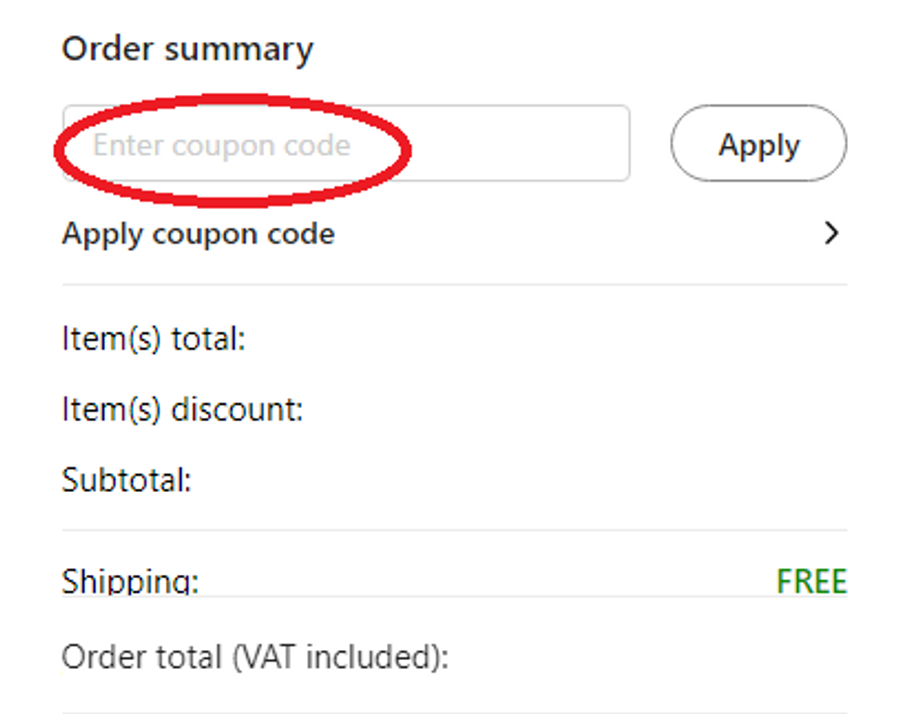Click the Shipping label
This screenshot has width=900, height=714.
[x=130, y=582]
